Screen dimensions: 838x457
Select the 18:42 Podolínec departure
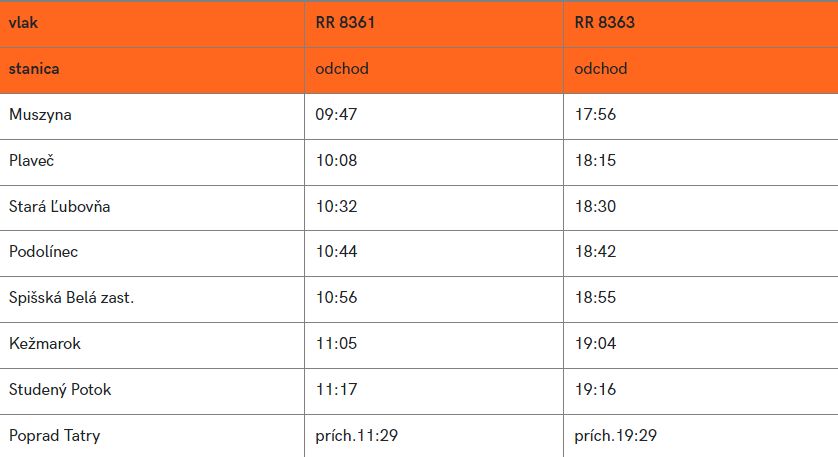tap(595, 252)
